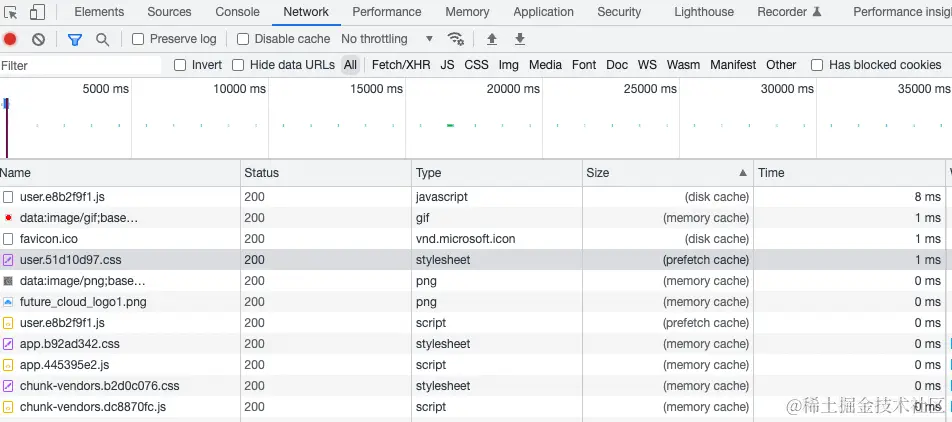
Task: Select the app.b92ad342.css request name
Action: point(70,344)
